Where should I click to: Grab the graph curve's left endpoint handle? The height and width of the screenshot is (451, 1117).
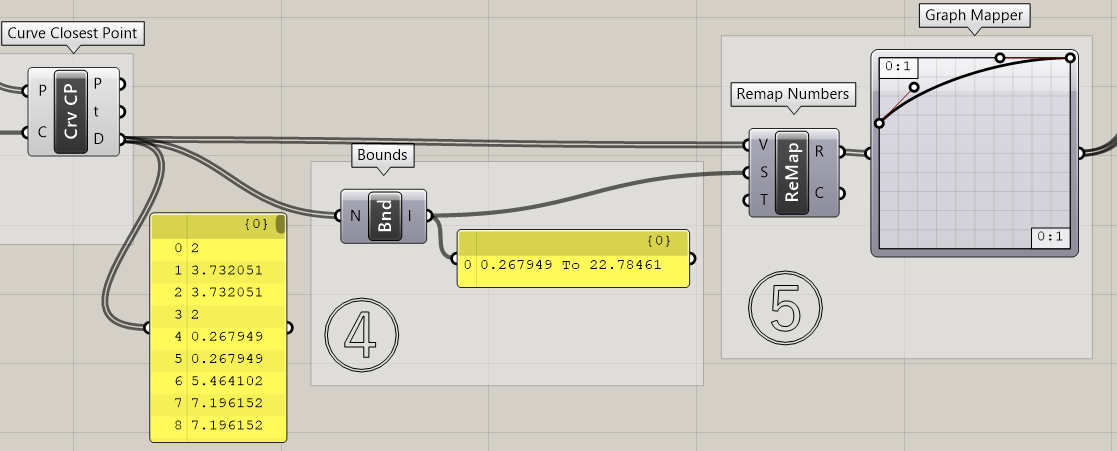(879, 123)
